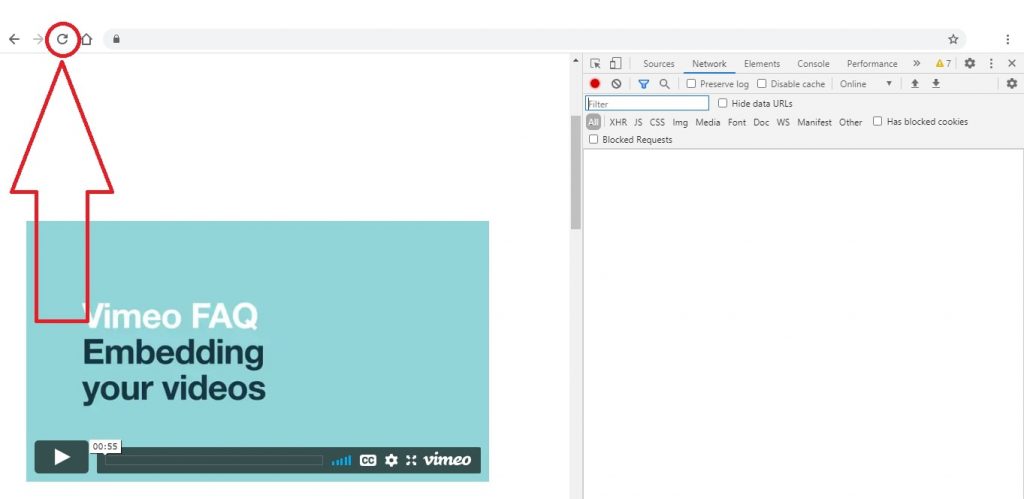Image resolution: width=1024 pixels, height=499 pixels.
Task: Toggle the network filter funnel icon
Action: pos(643,84)
